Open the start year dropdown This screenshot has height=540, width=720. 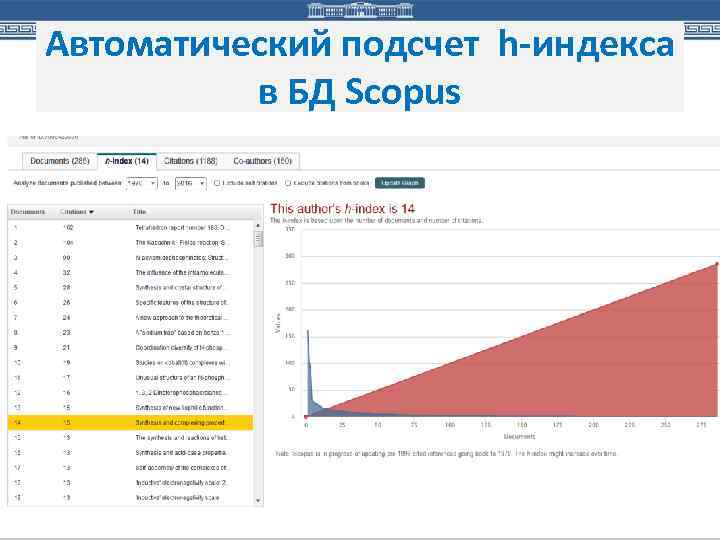pos(142,183)
